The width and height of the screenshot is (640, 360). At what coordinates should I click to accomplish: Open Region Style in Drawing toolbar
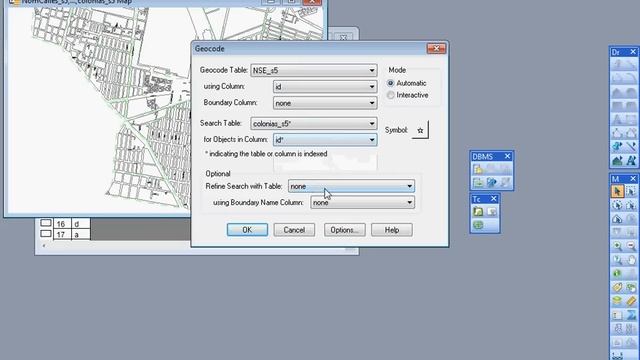click(617, 161)
